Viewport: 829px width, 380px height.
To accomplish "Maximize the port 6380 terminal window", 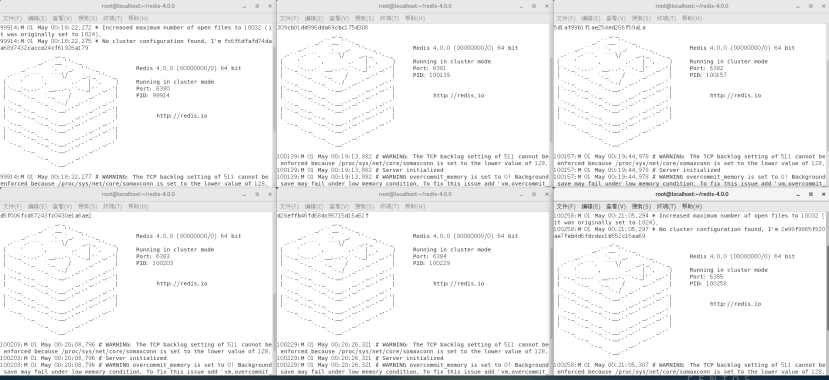I will point(257,6).
